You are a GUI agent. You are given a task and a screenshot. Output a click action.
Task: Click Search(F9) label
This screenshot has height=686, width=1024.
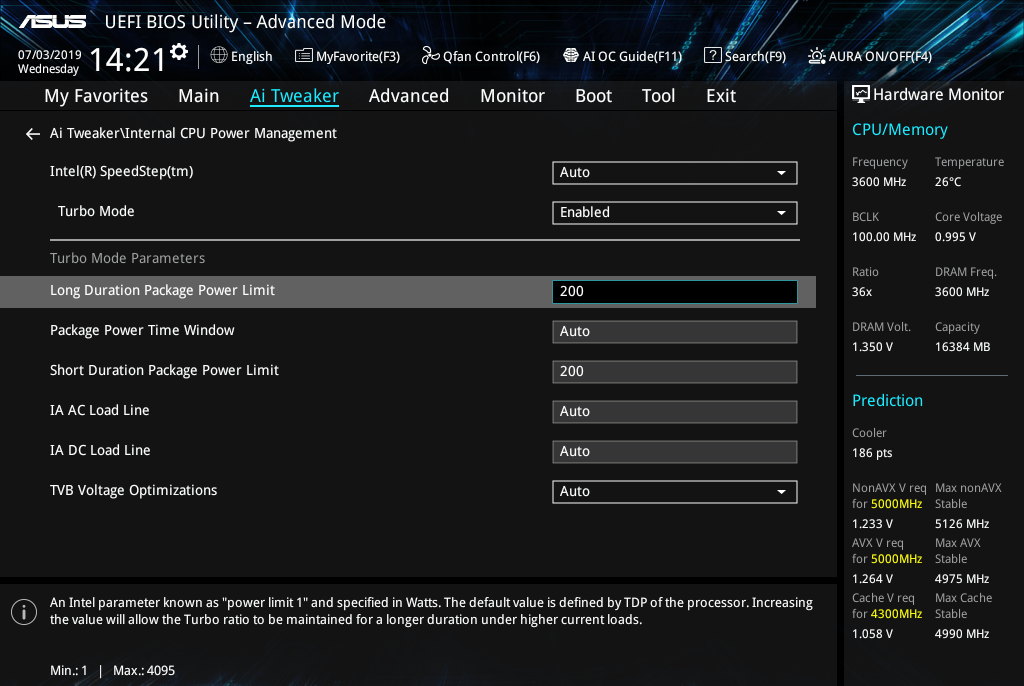click(755, 56)
